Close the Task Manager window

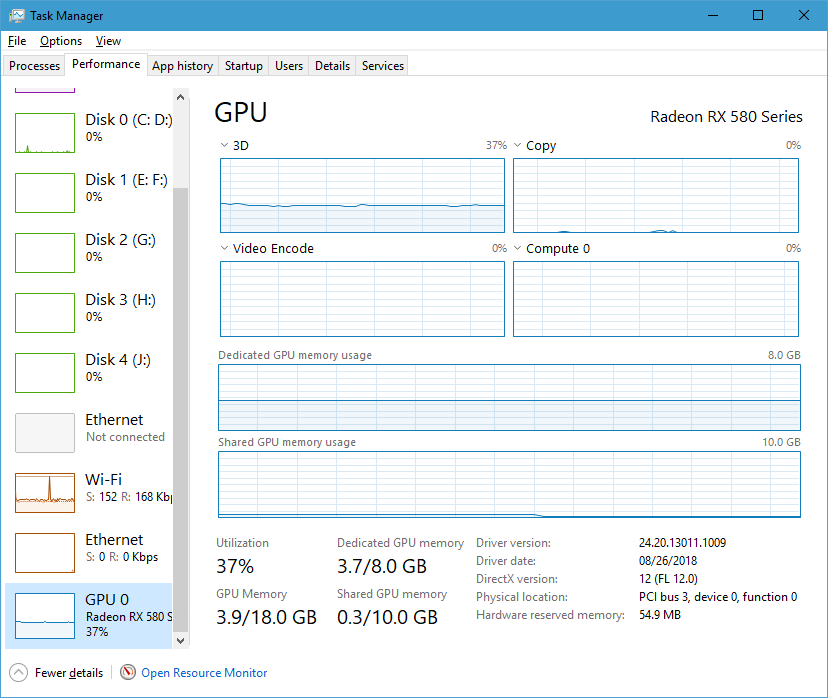[804, 15]
